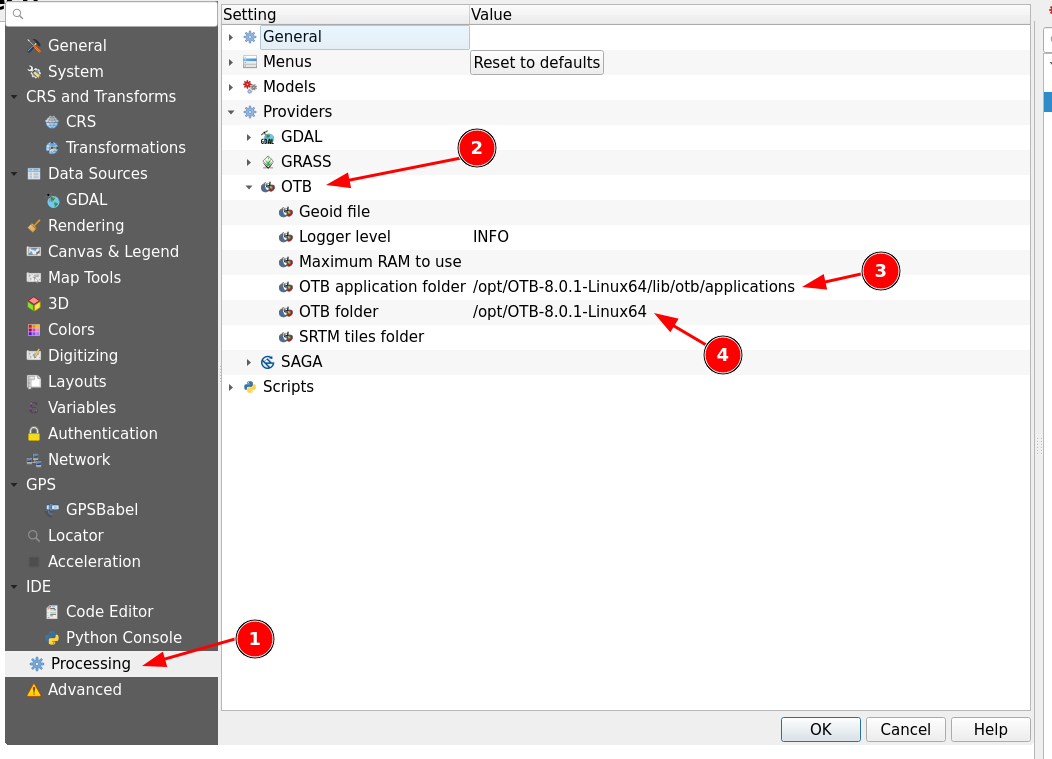
Task: Click the Canvas & Legend icon
Action: (x=34, y=252)
